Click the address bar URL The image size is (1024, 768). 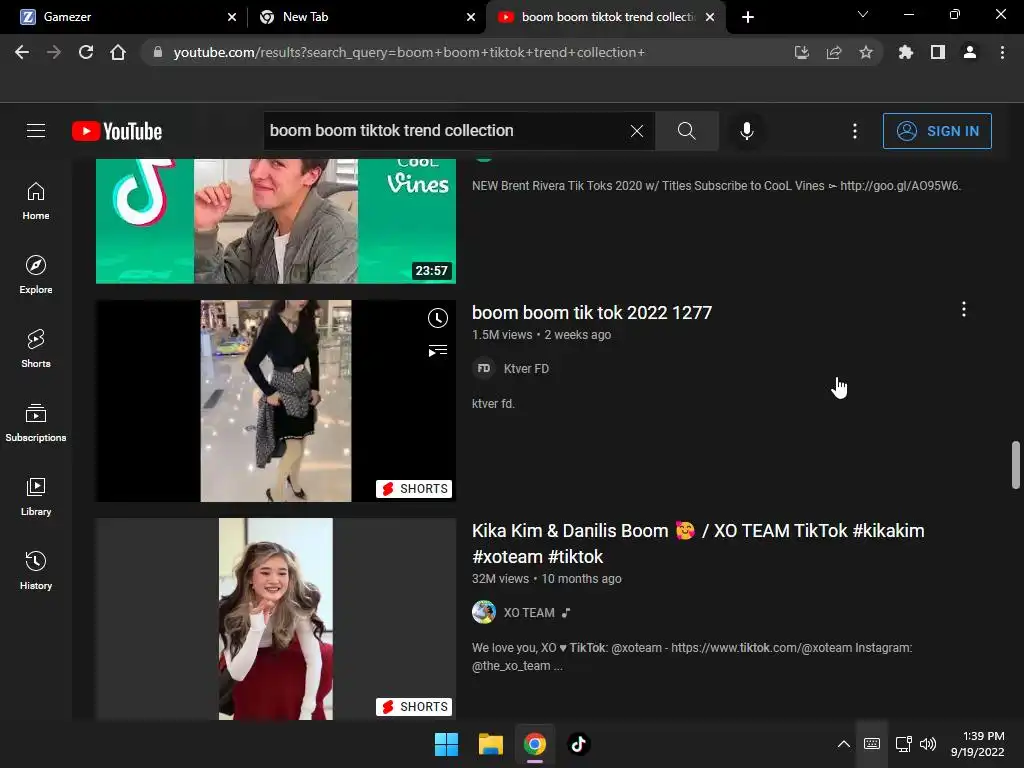coord(409,52)
